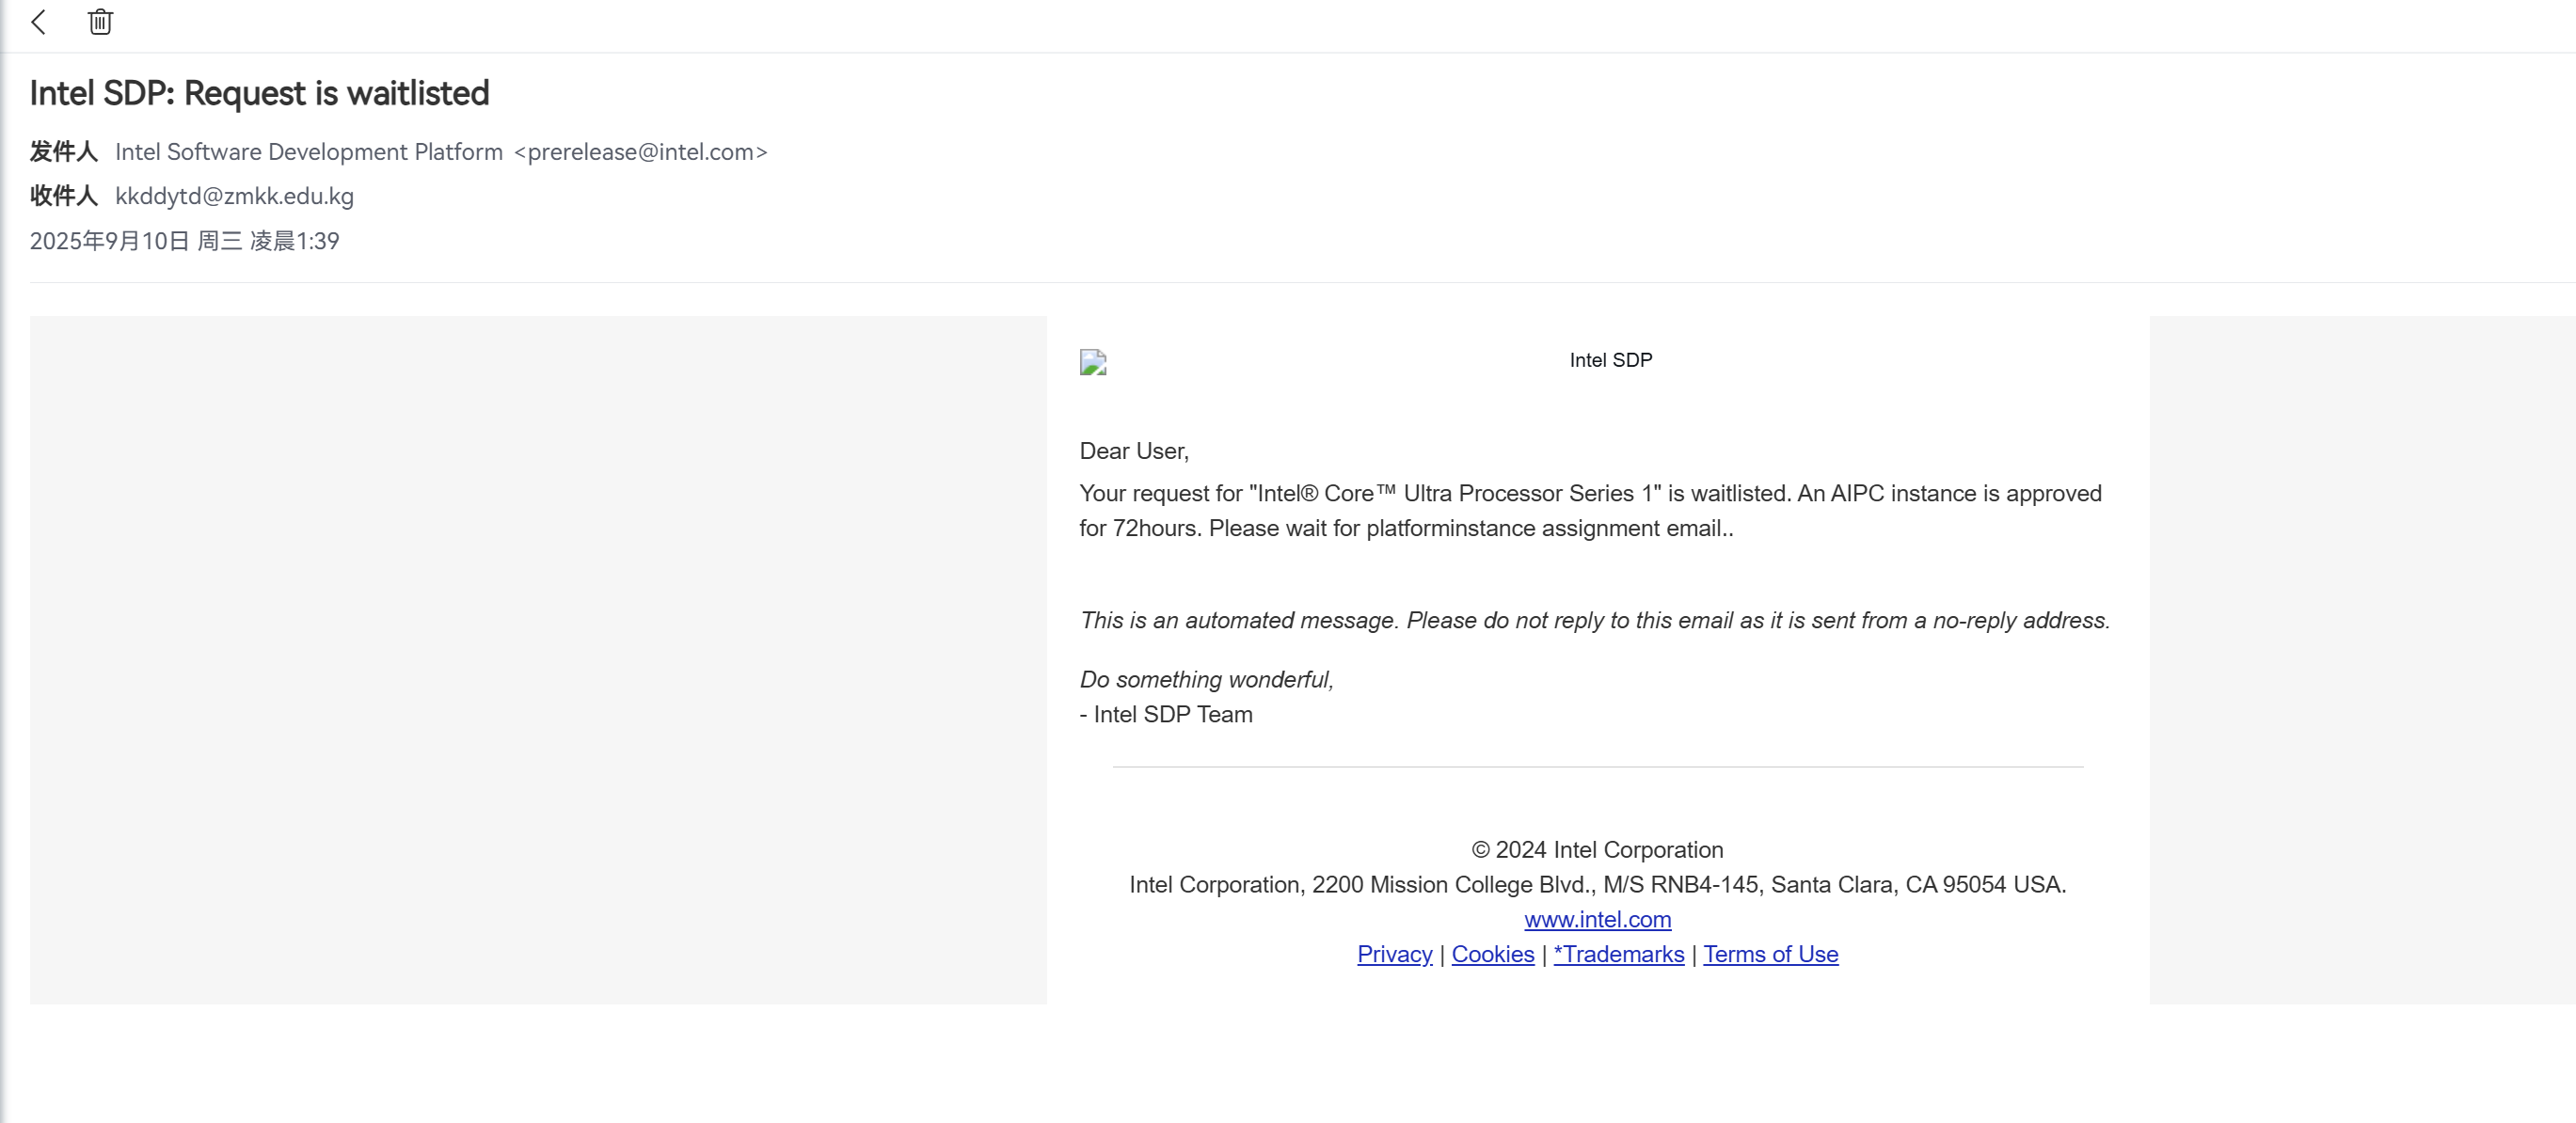This screenshot has width=2576, height=1123.
Task: Click the 2024 Intel Corporation copyright
Action: pyautogui.click(x=1597, y=849)
